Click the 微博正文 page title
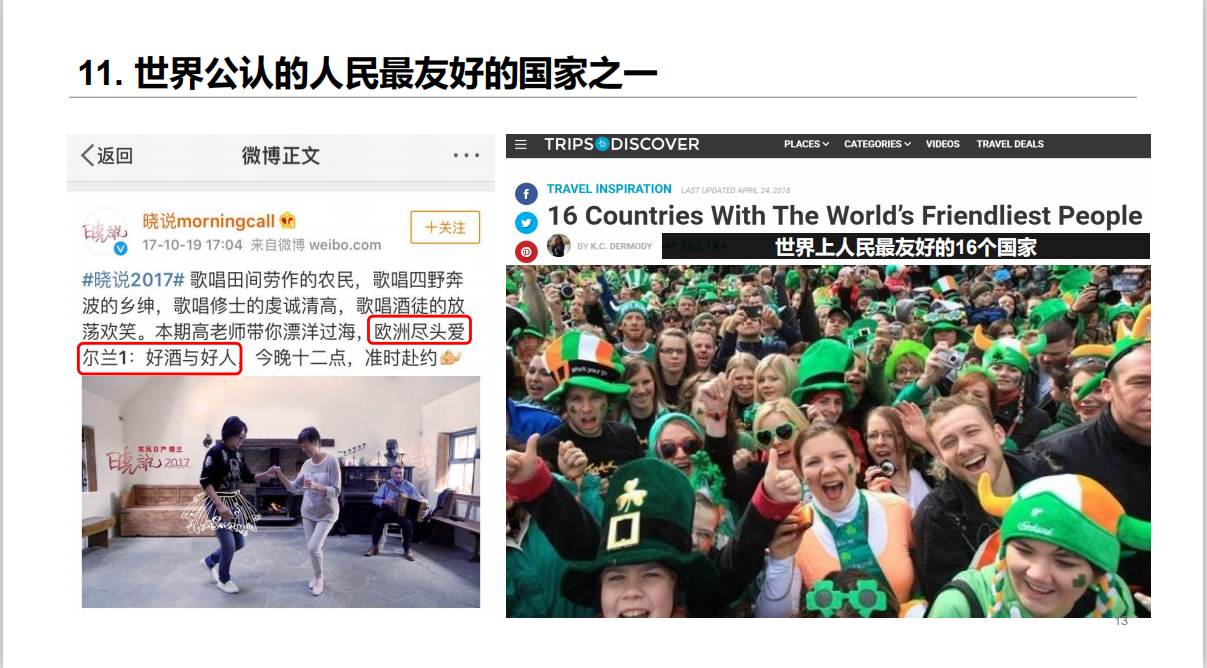1207x668 pixels. pos(281,156)
